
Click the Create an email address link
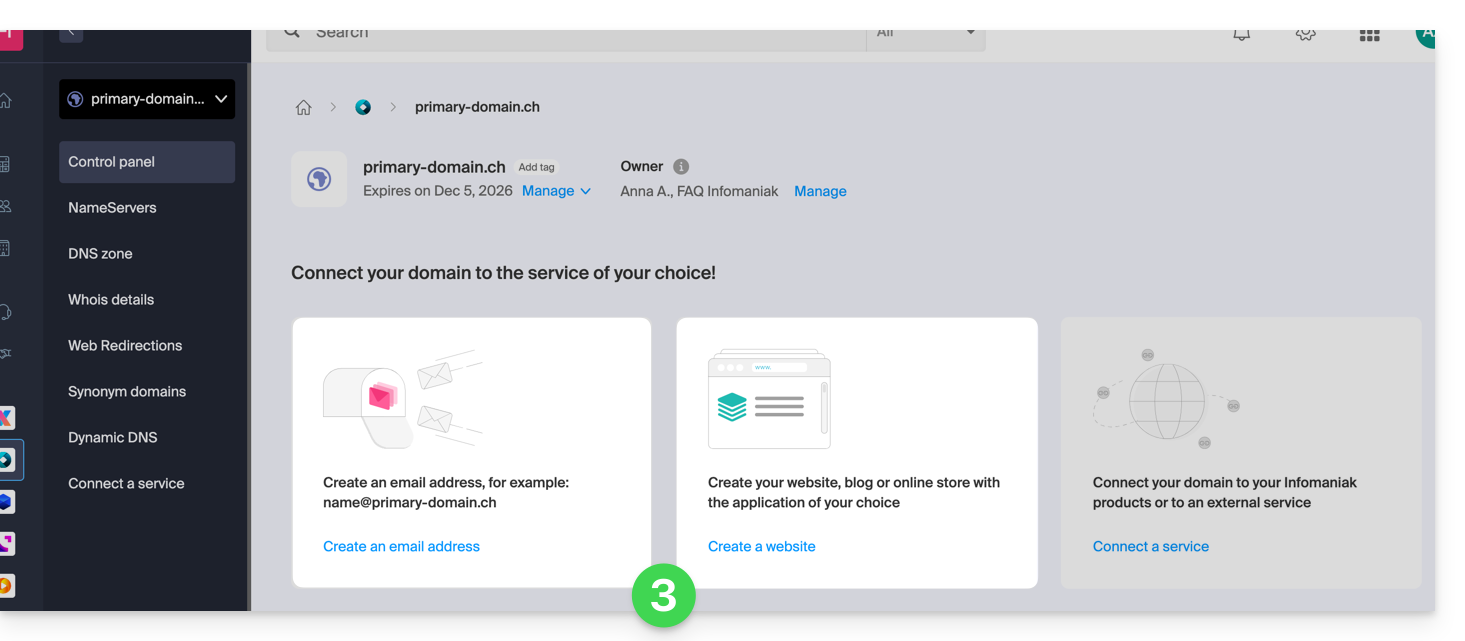coord(401,546)
